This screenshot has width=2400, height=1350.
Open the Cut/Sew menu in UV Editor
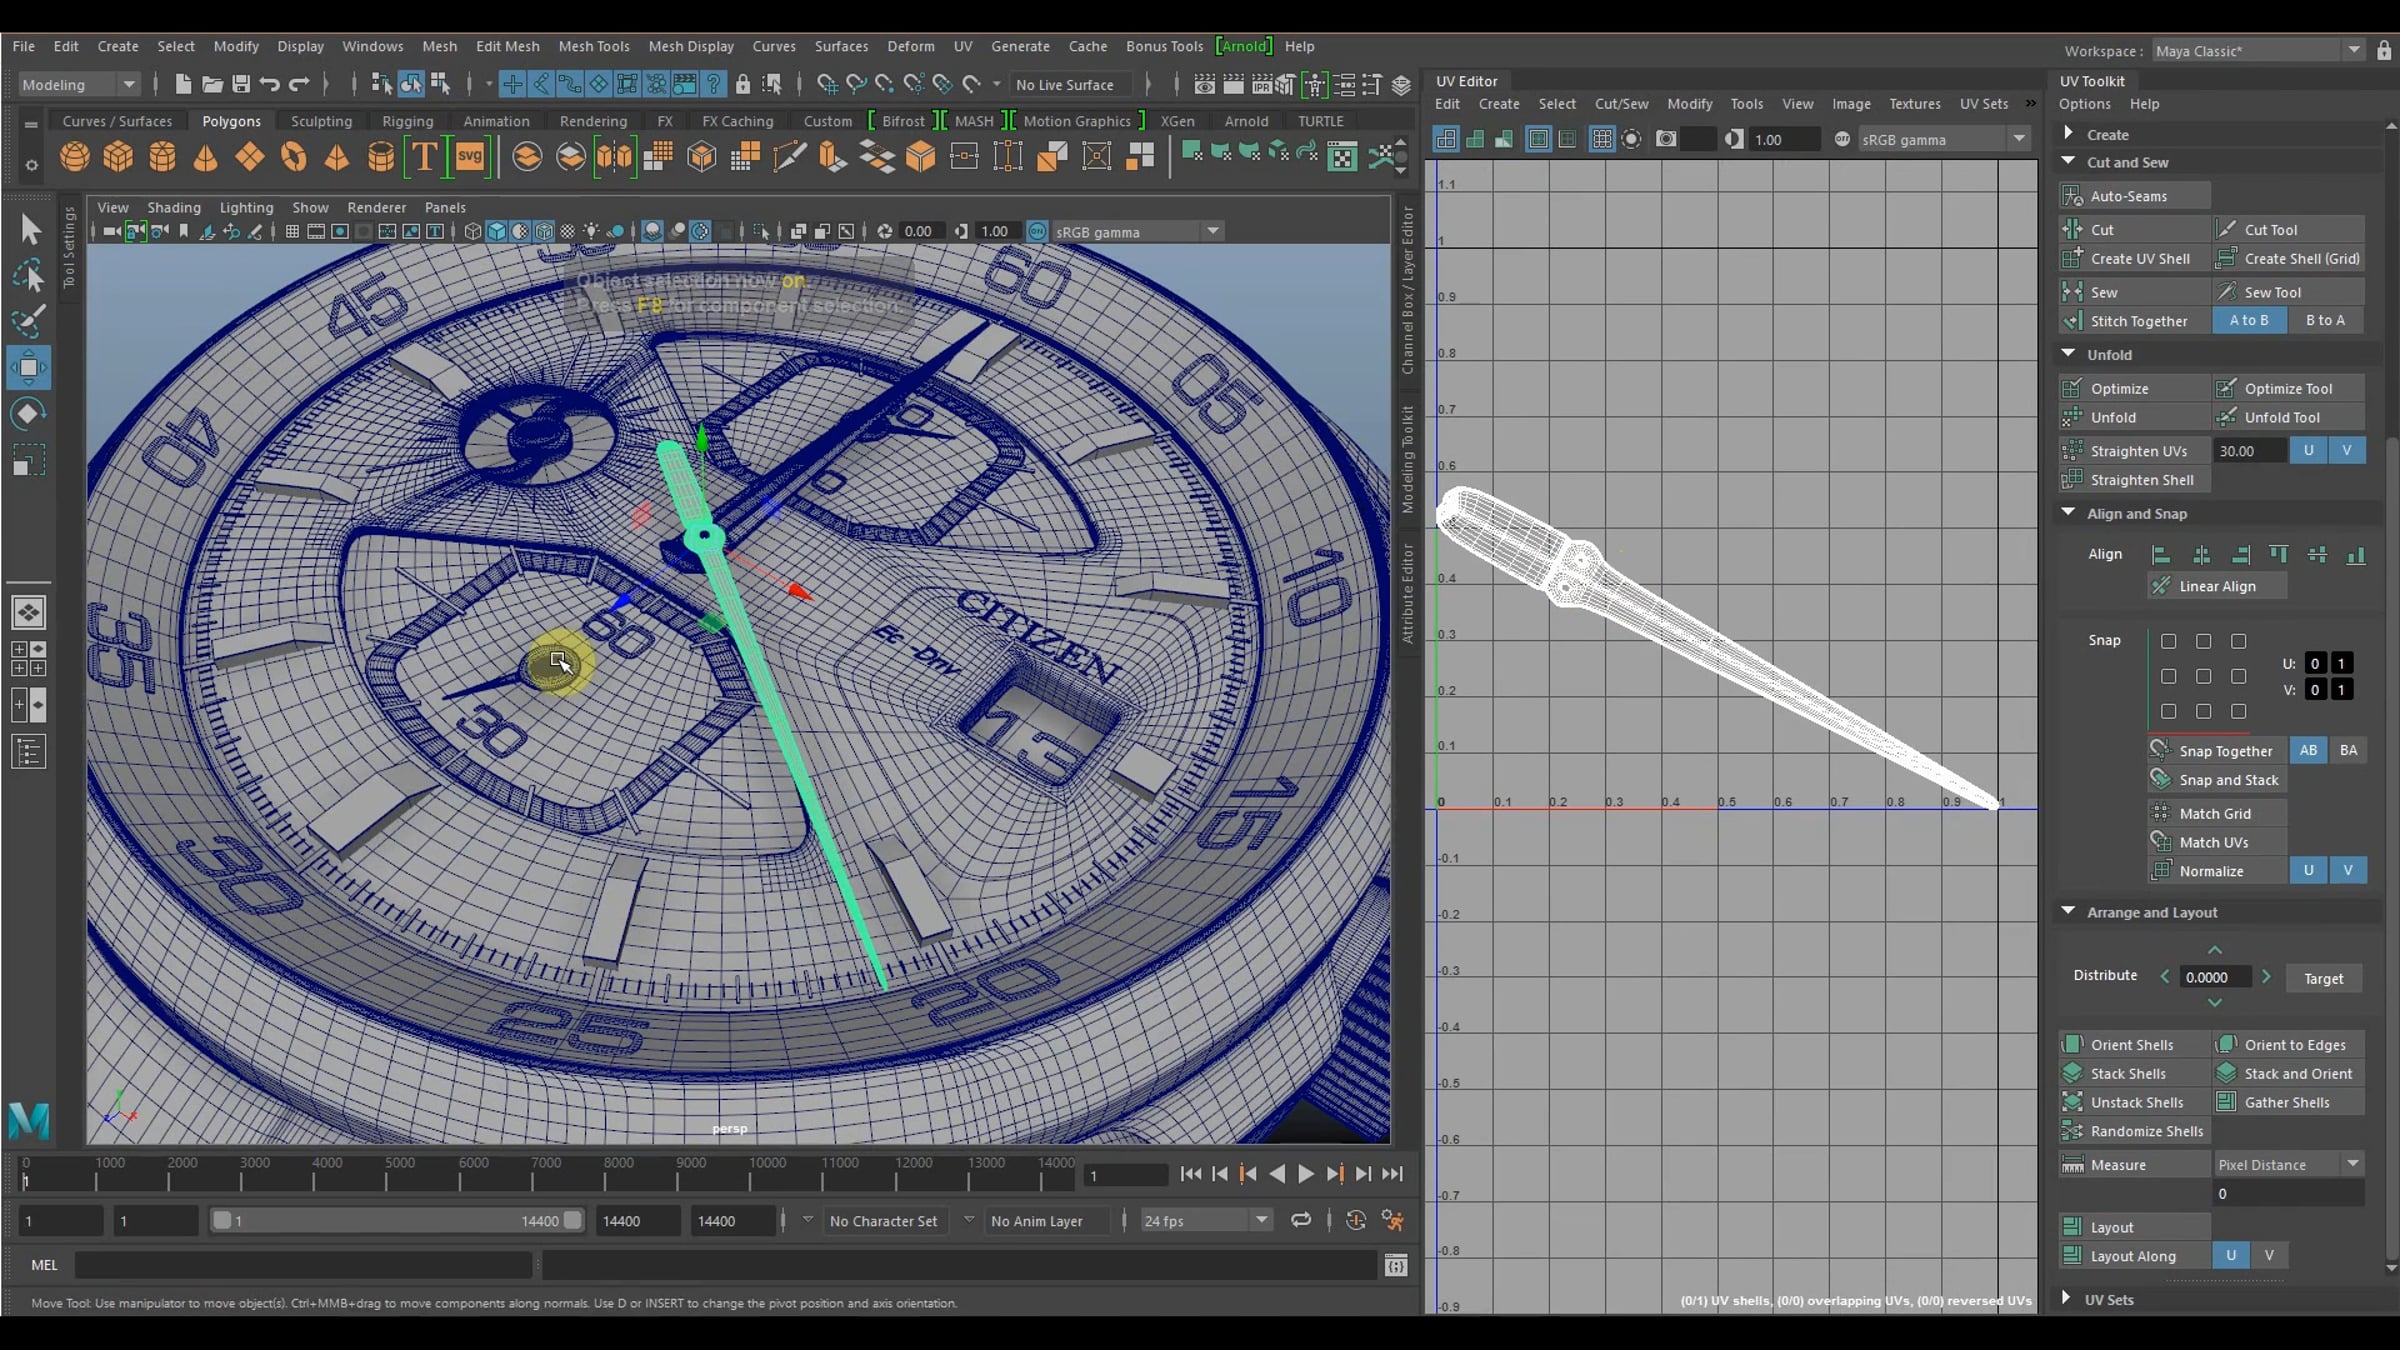(1621, 104)
